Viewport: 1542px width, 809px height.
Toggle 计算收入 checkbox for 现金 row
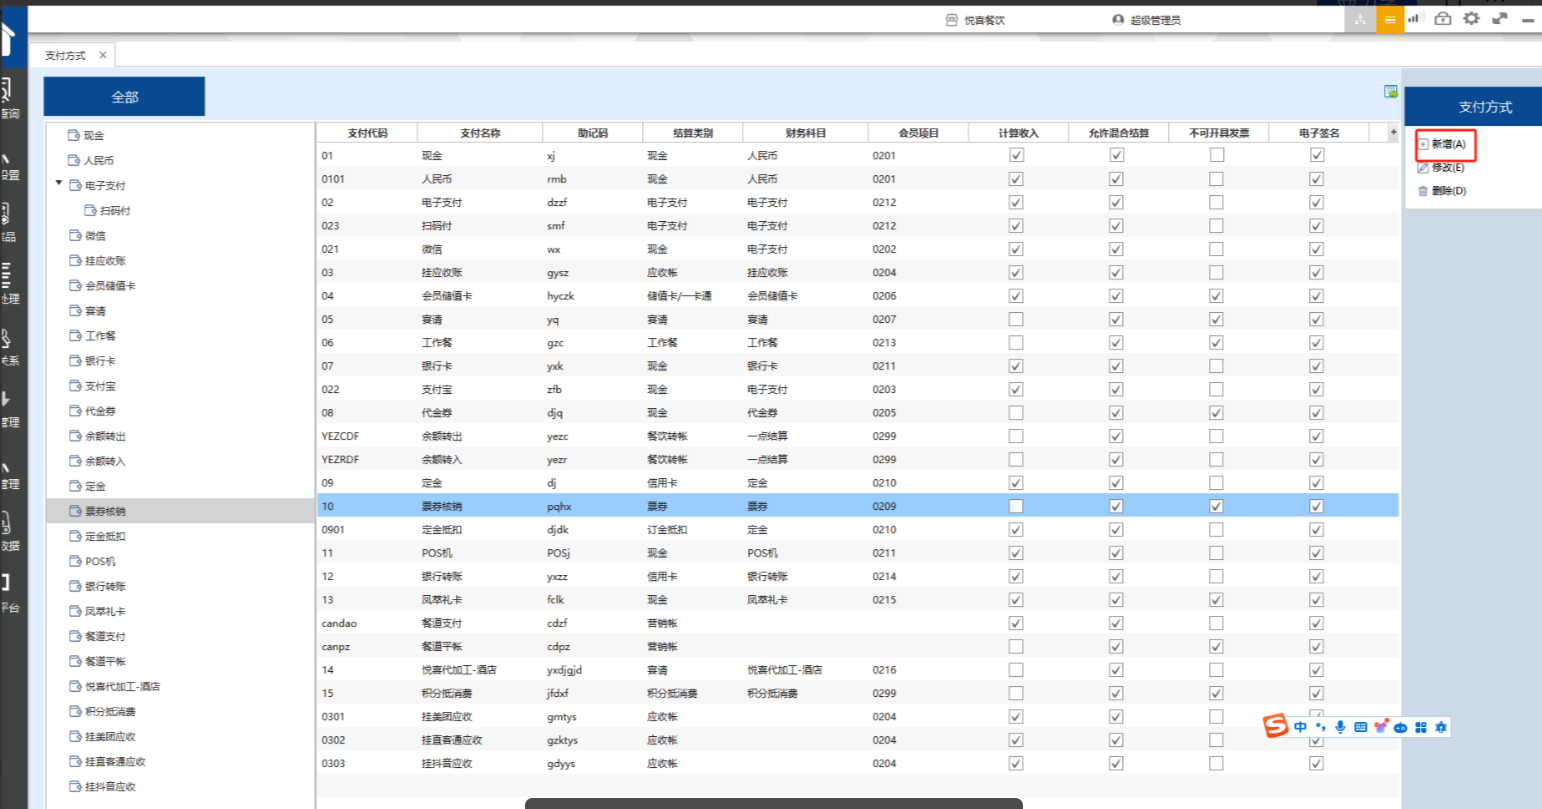coord(1016,155)
